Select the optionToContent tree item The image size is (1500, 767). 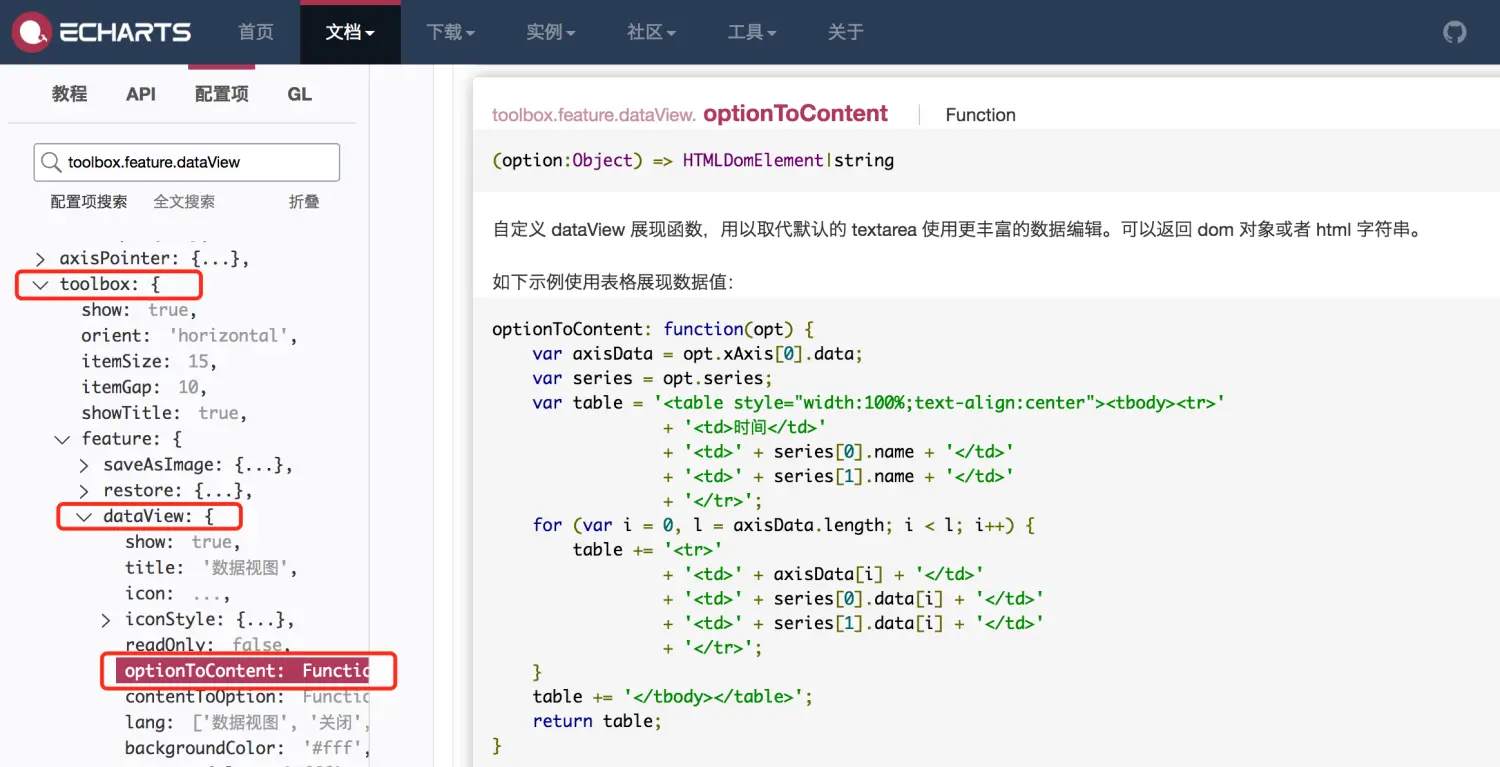pos(243,671)
